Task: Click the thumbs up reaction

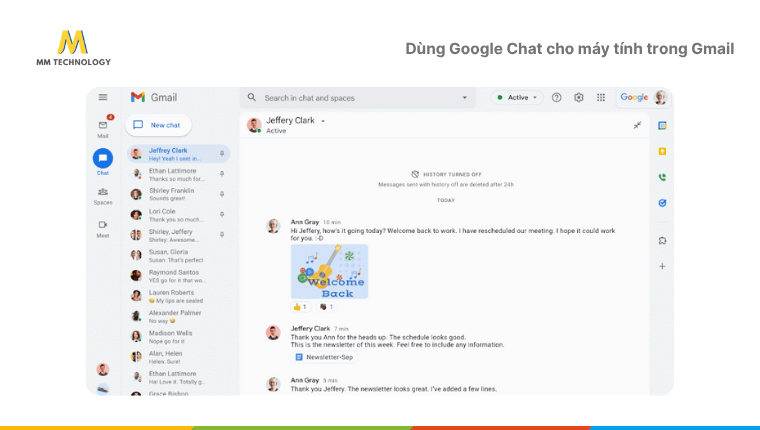Action: pos(300,306)
